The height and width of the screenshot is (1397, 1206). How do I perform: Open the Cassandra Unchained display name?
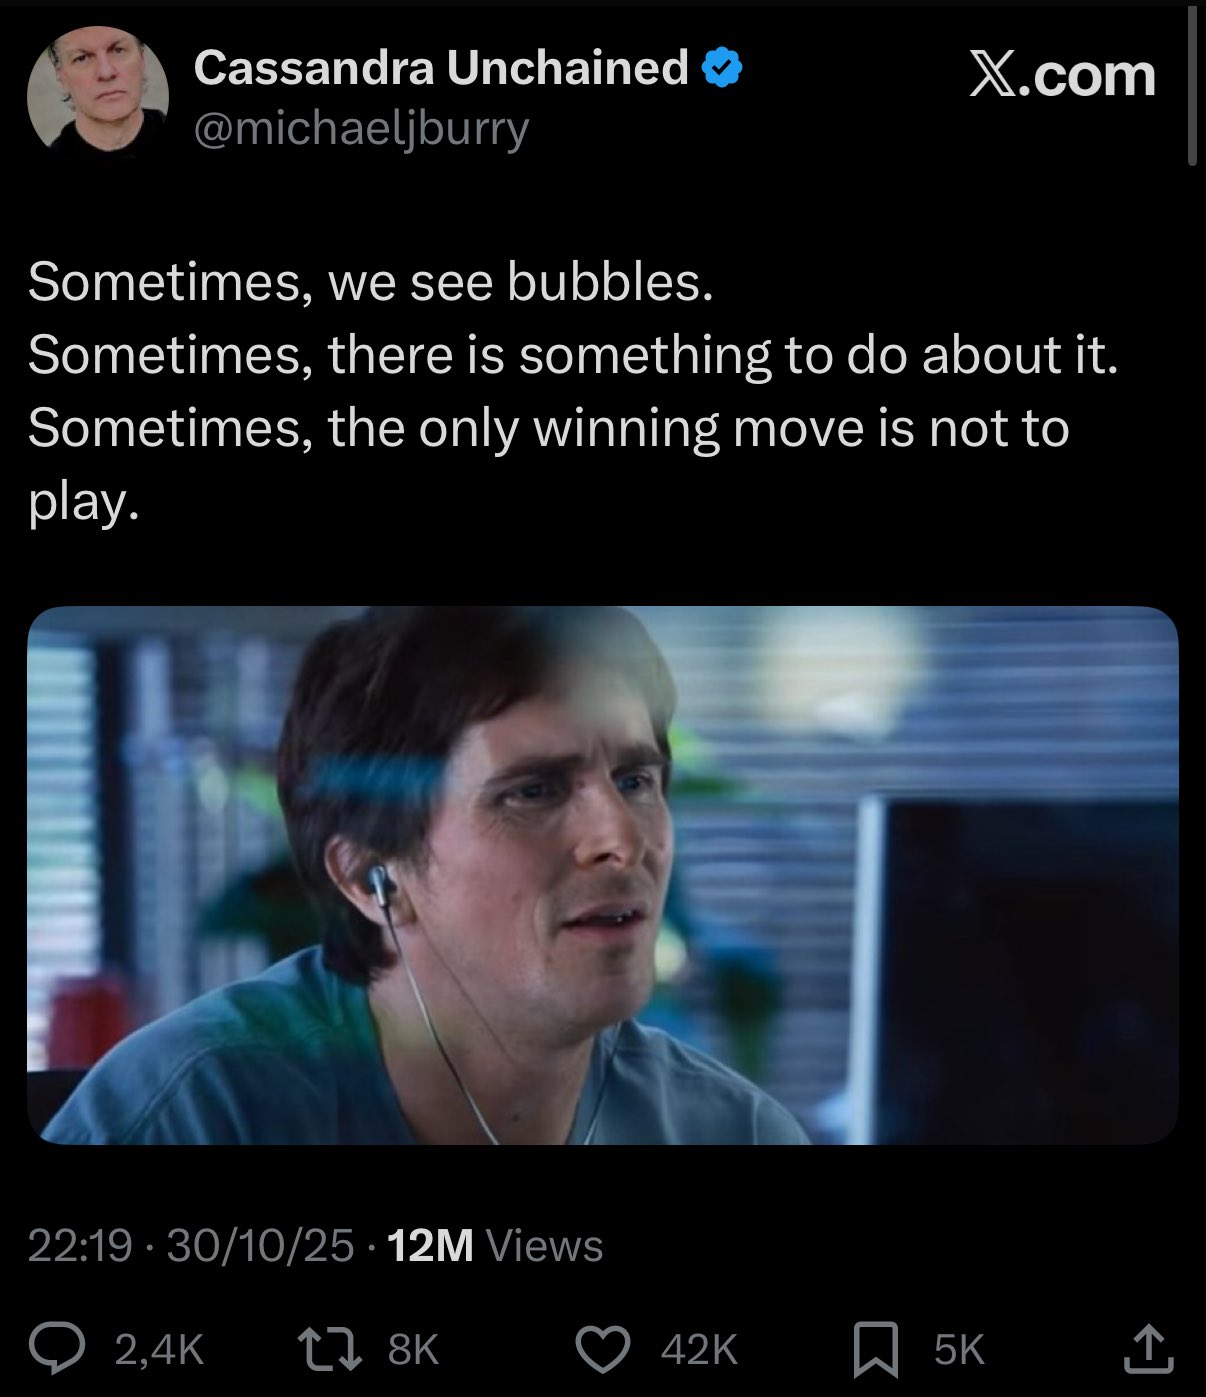click(x=441, y=68)
